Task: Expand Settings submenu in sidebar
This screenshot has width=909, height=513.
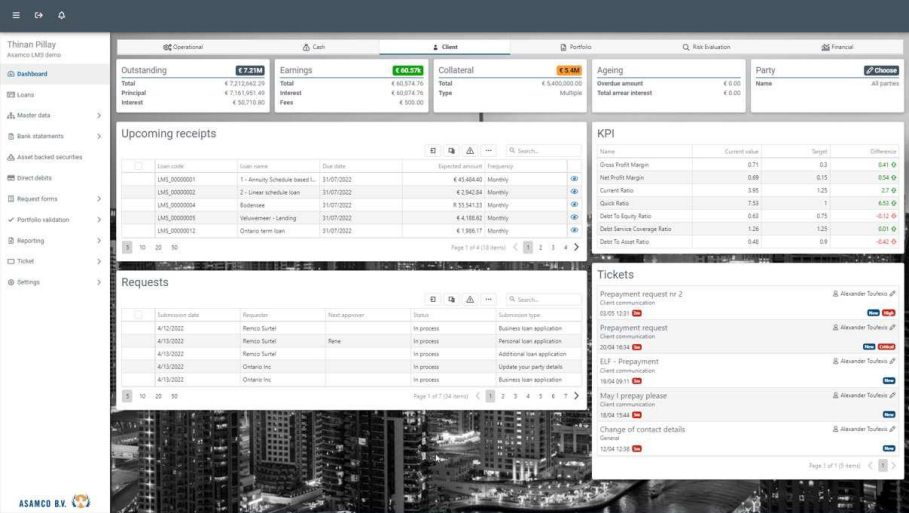Action: click(54, 282)
